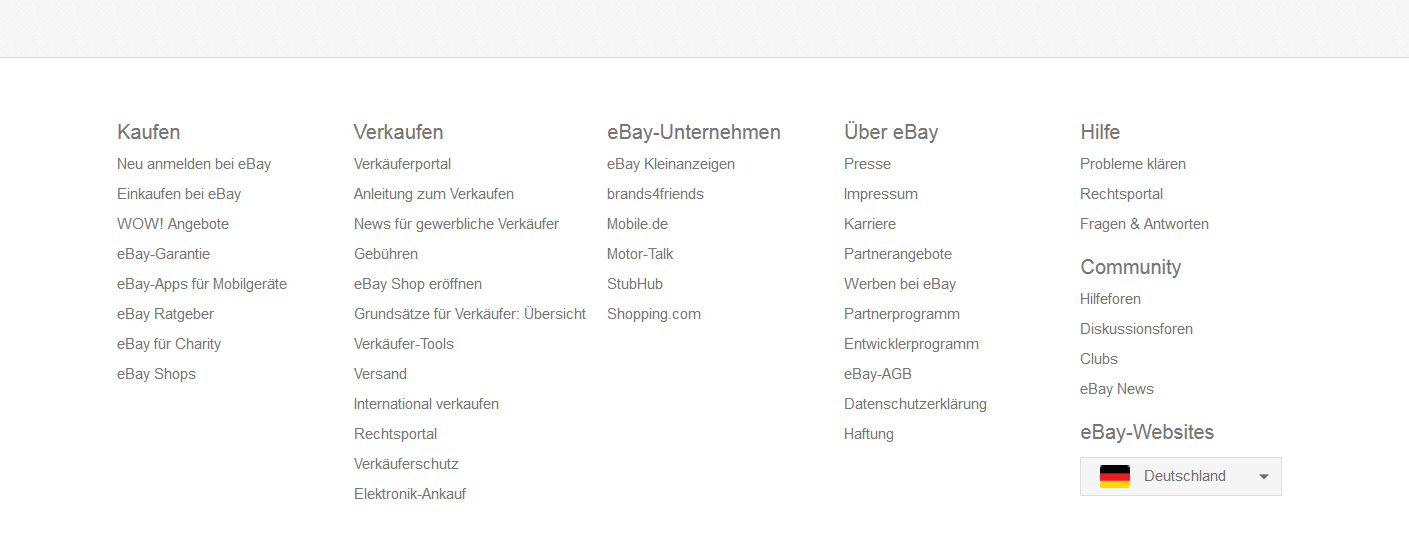Open the Verkäuferportal link
This screenshot has height=543, width=1409.
402,164
